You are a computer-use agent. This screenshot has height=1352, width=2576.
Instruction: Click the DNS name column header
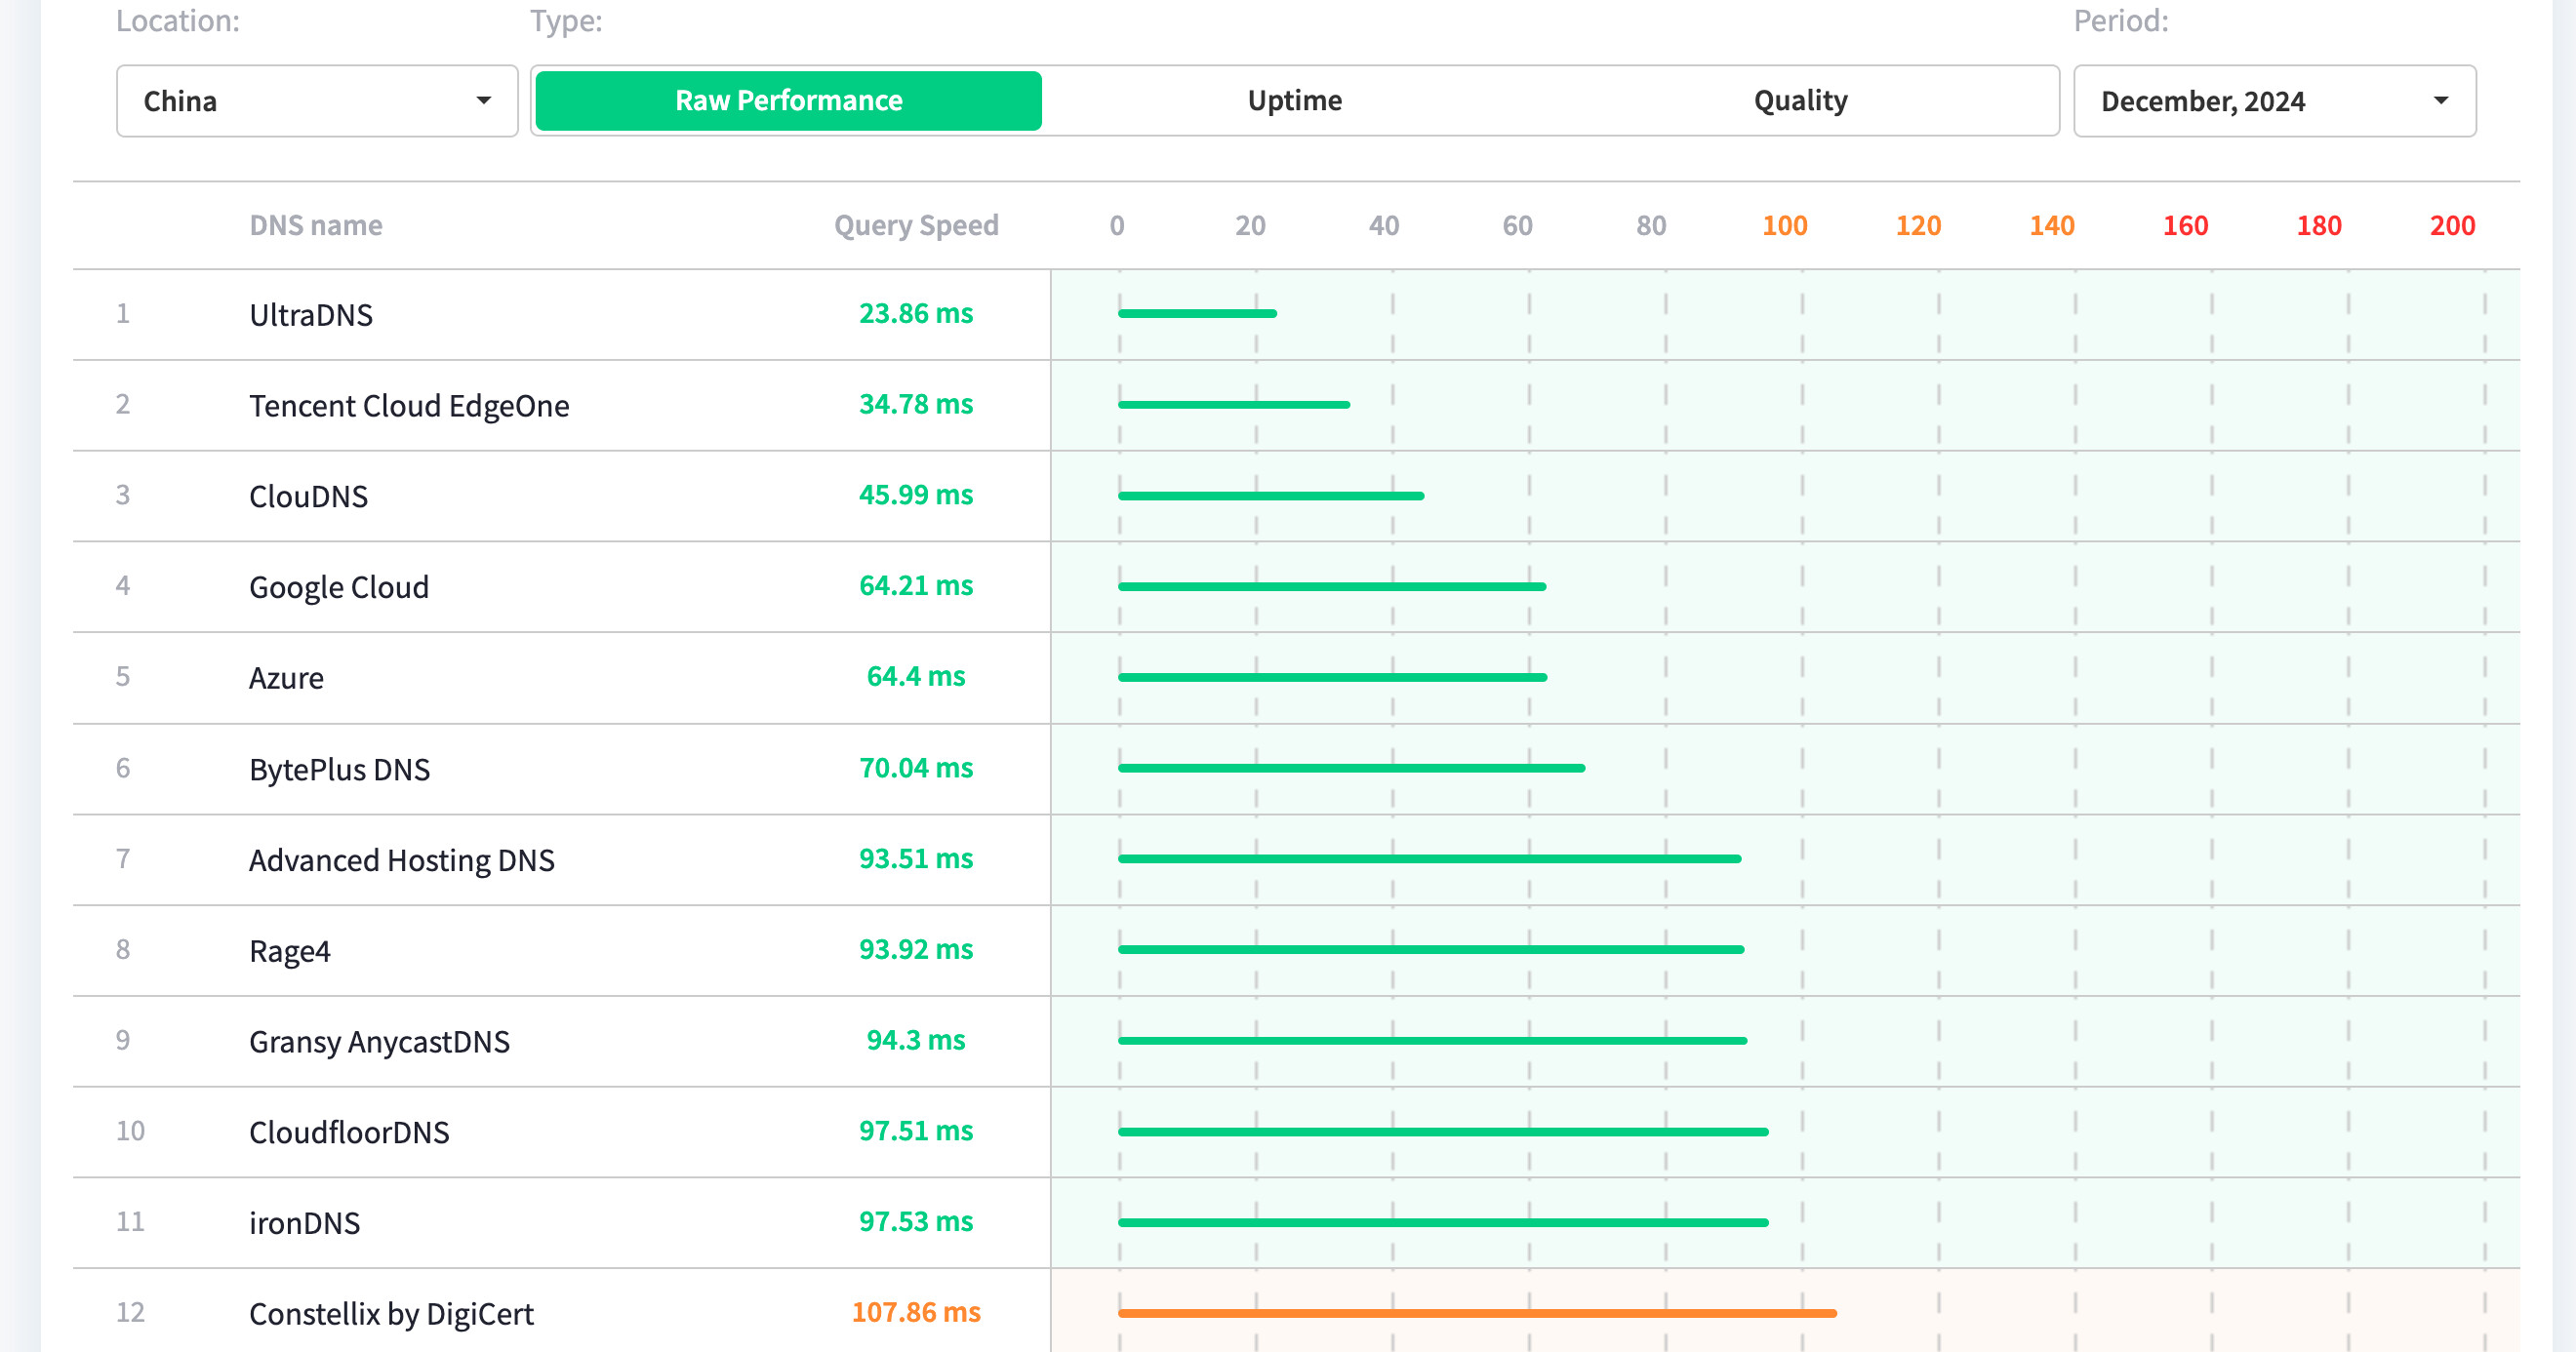(x=315, y=226)
